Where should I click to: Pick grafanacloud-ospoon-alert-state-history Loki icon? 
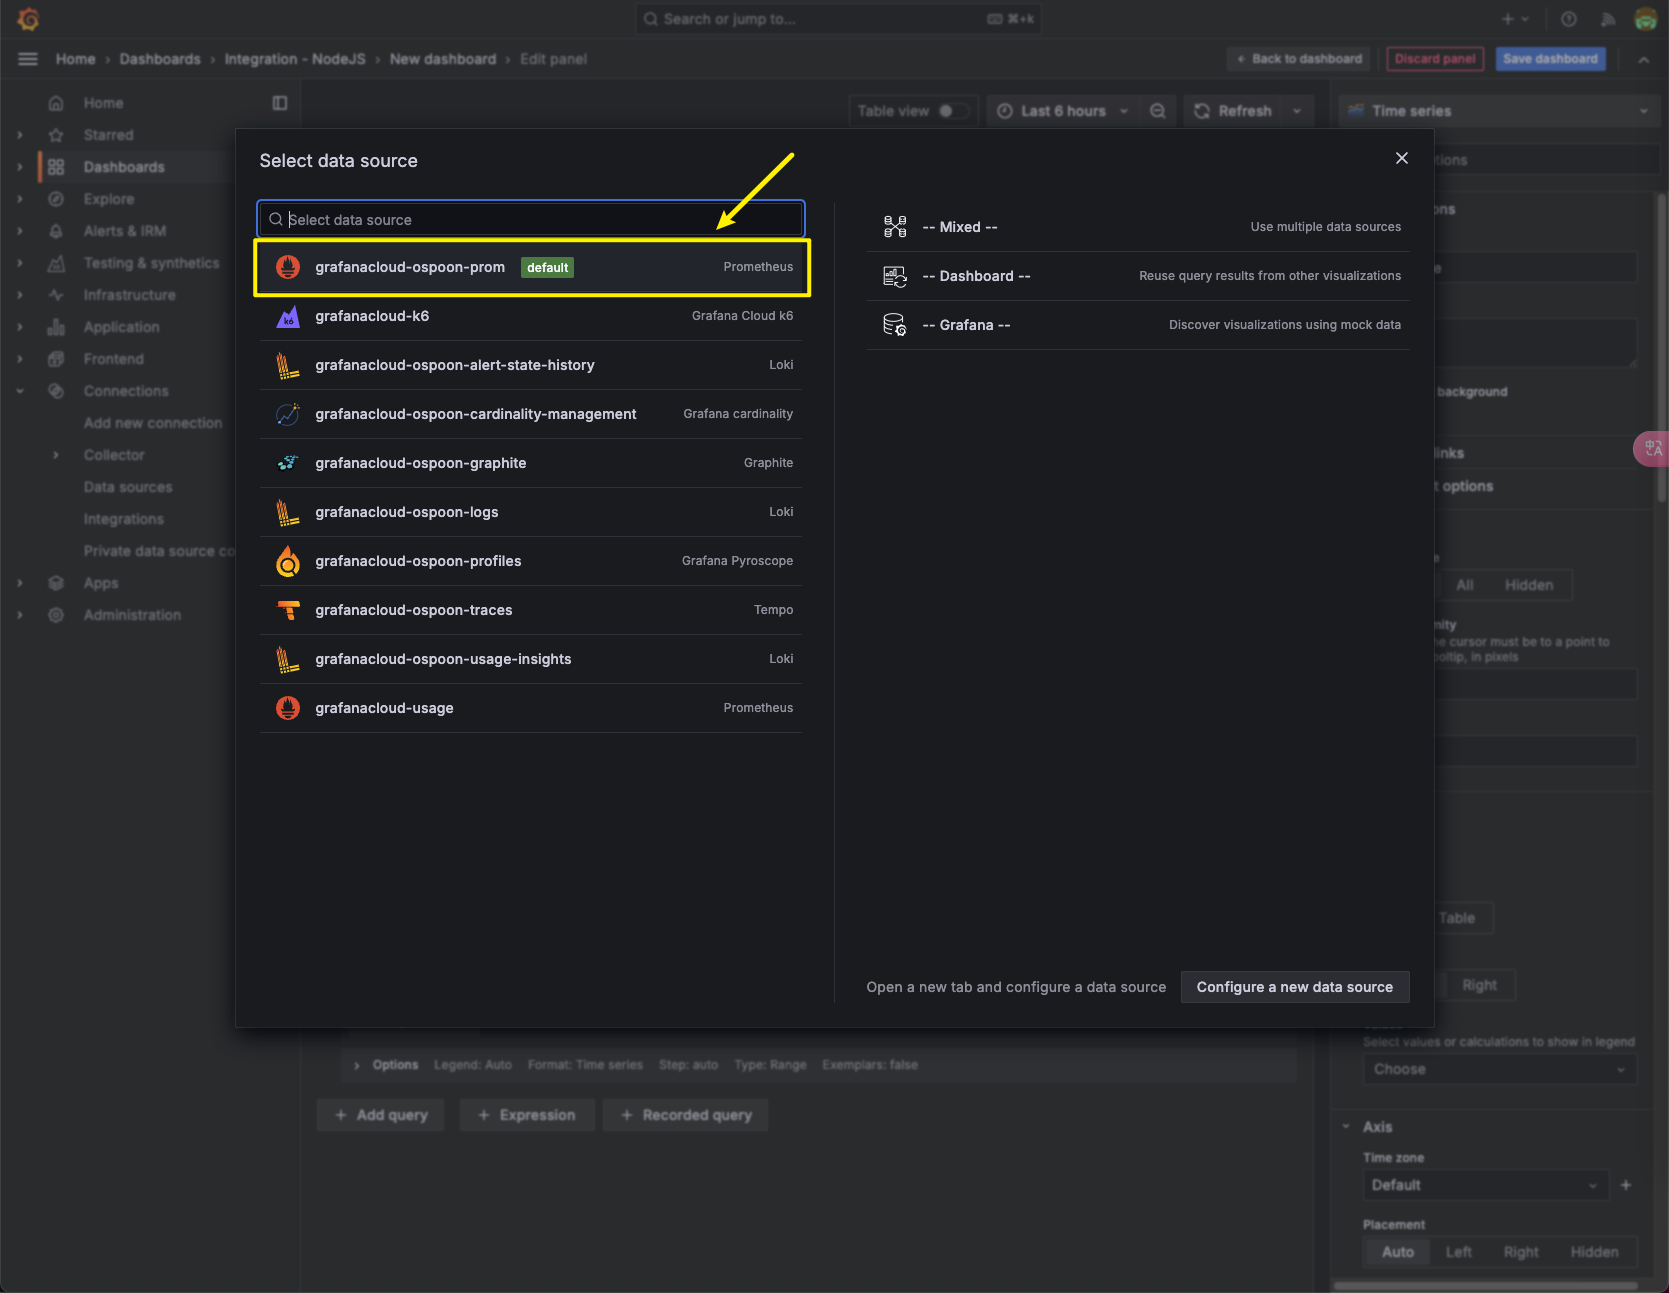(x=288, y=365)
